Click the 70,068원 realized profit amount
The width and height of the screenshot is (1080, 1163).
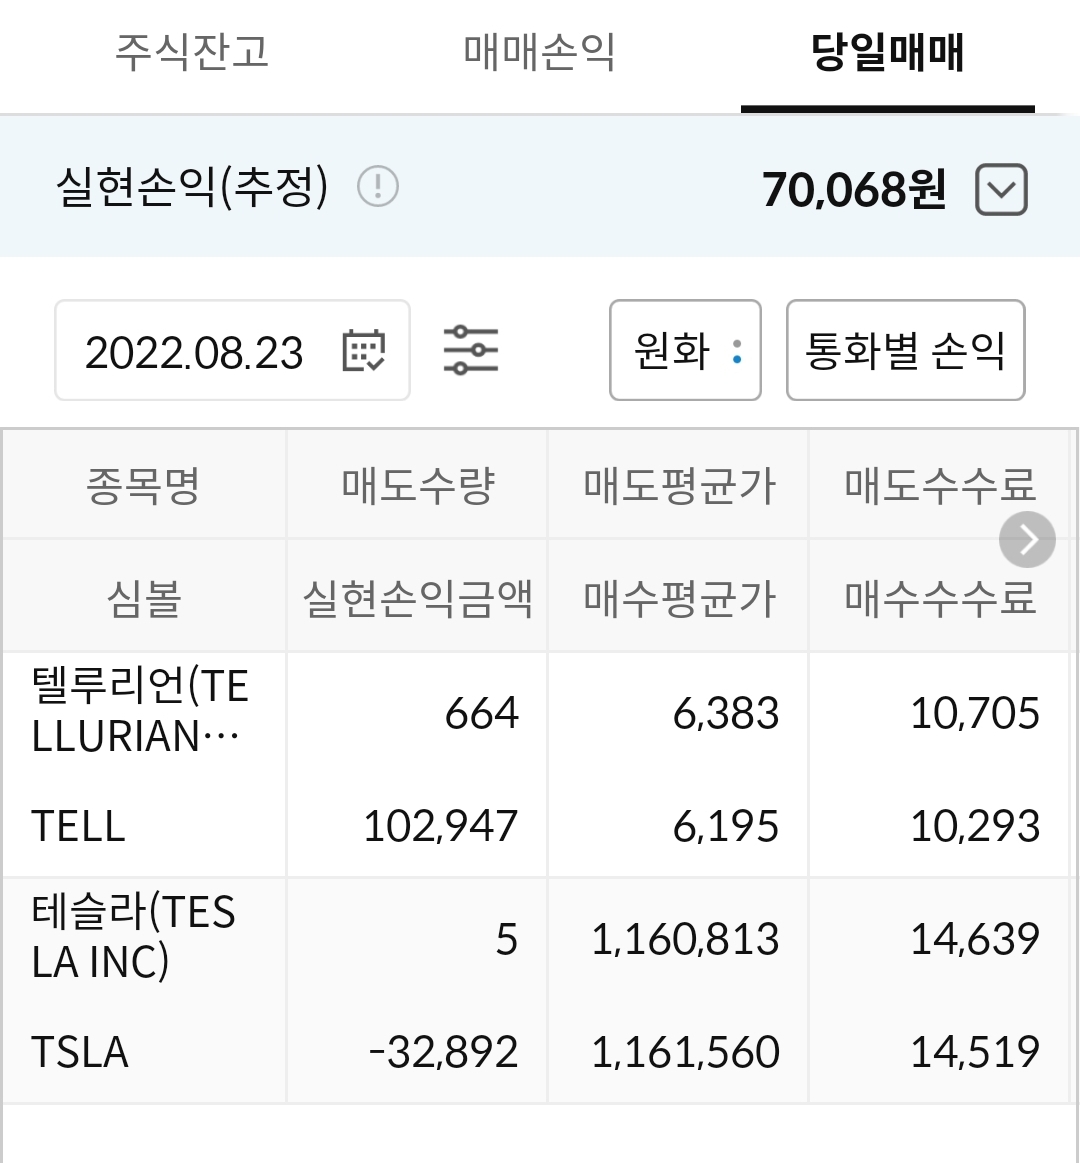(853, 190)
